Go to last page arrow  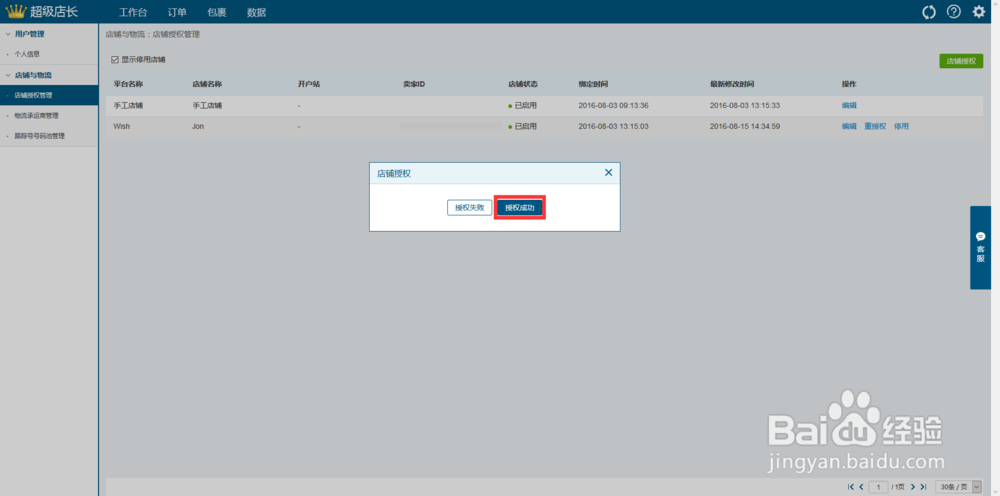(x=923, y=487)
